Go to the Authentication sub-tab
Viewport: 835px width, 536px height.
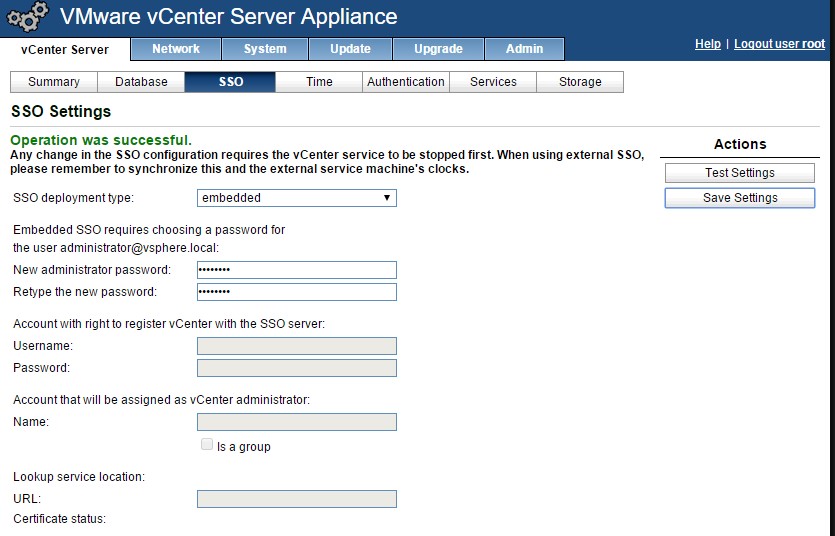[x=406, y=82]
